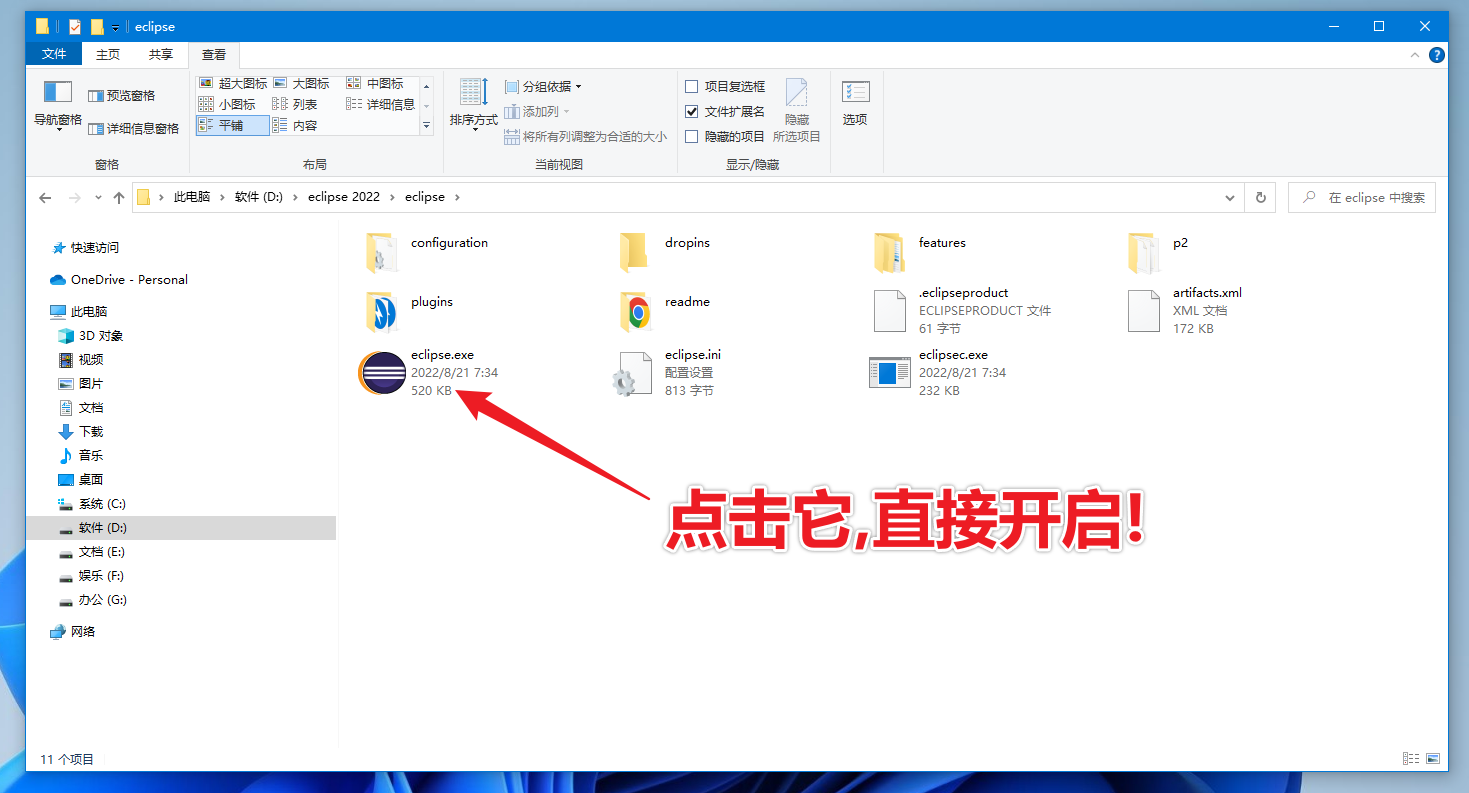Click the Preview pane (预览窗格) button
Image resolution: width=1469 pixels, height=793 pixels.
click(x=122, y=96)
